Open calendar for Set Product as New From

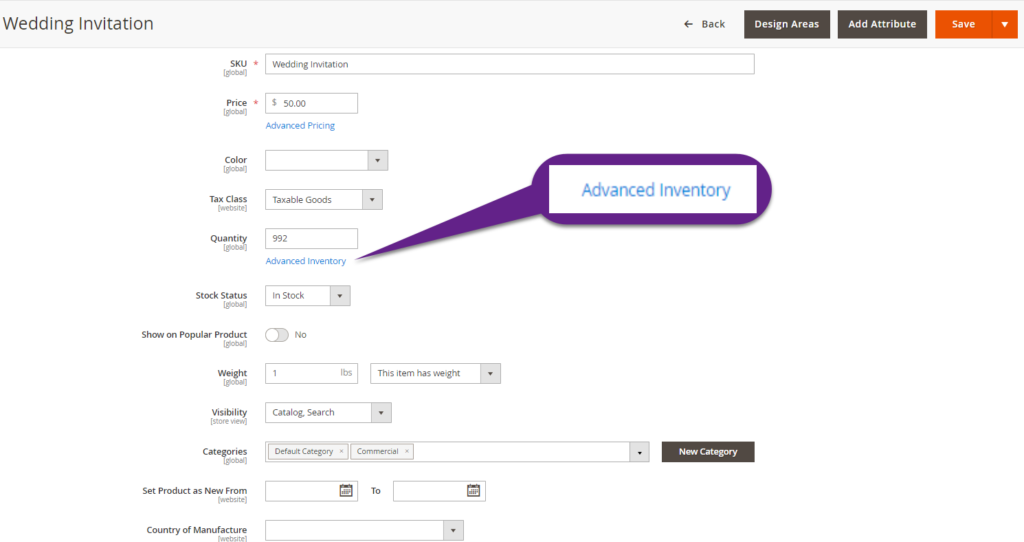[x=346, y=491]
